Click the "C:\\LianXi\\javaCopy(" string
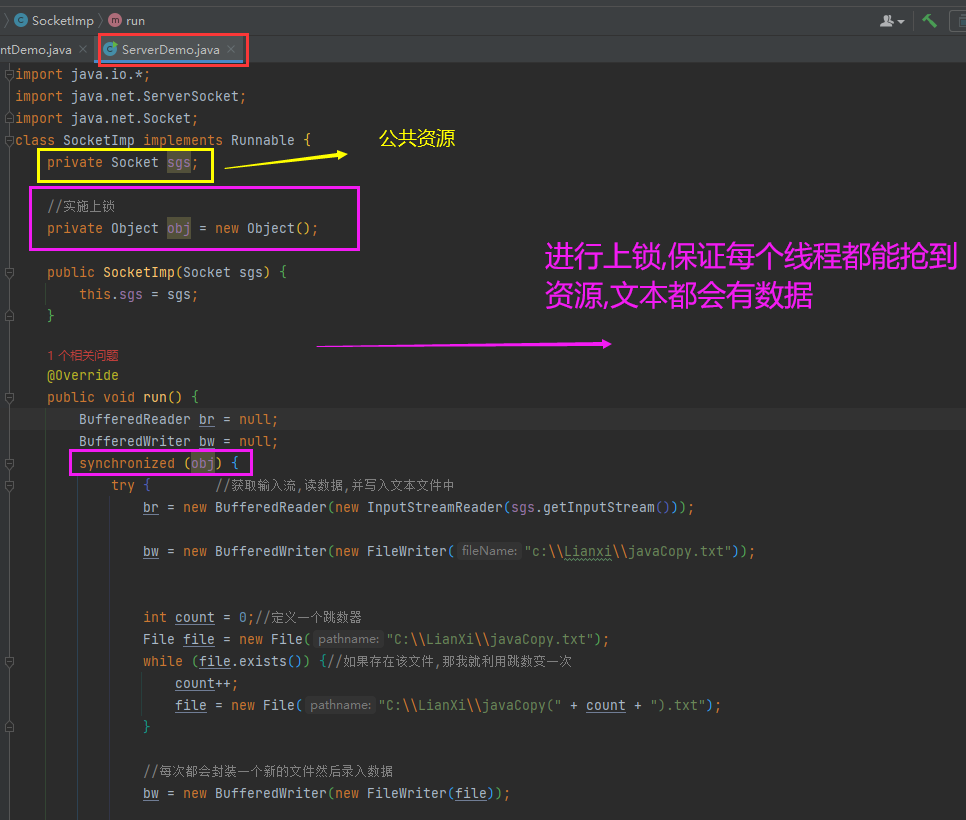The image size is (966, 820). pos(470,705)
